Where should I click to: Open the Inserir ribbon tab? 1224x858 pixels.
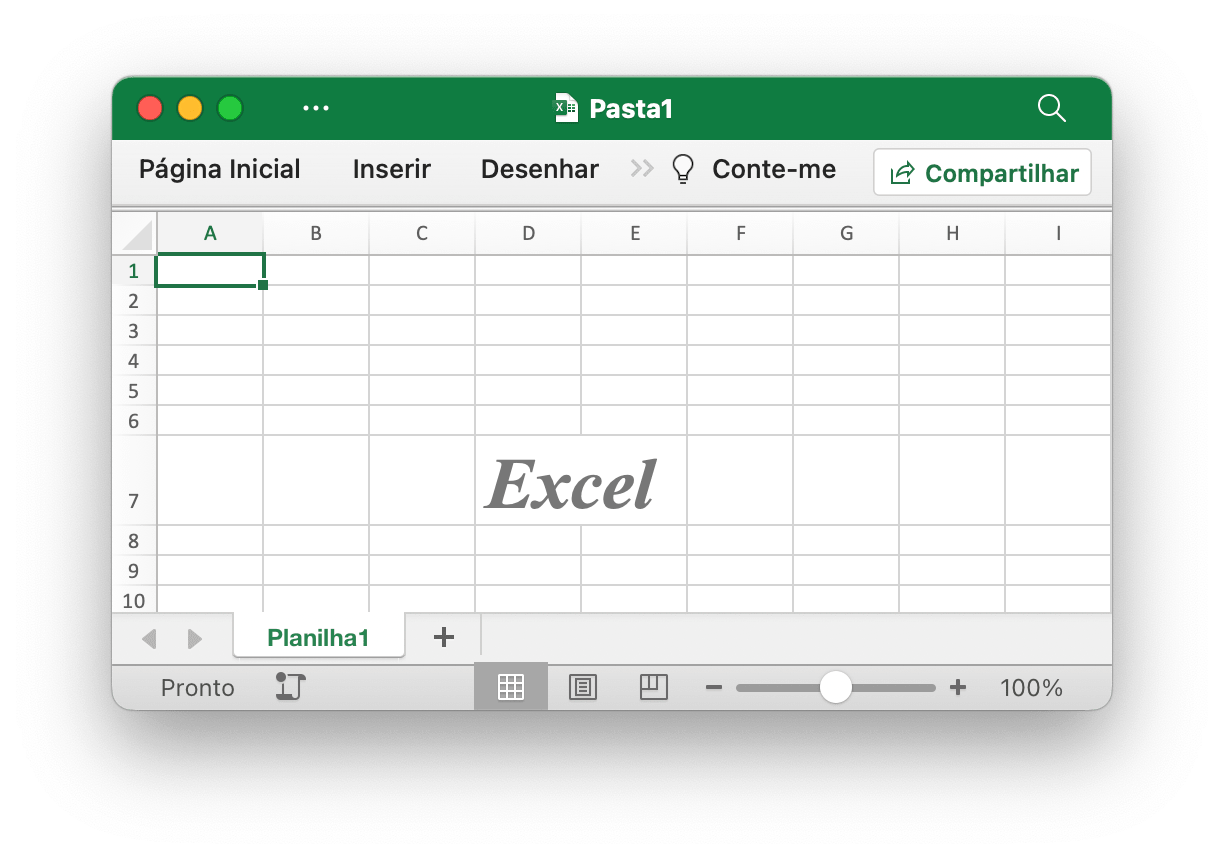tap(392, 169)
